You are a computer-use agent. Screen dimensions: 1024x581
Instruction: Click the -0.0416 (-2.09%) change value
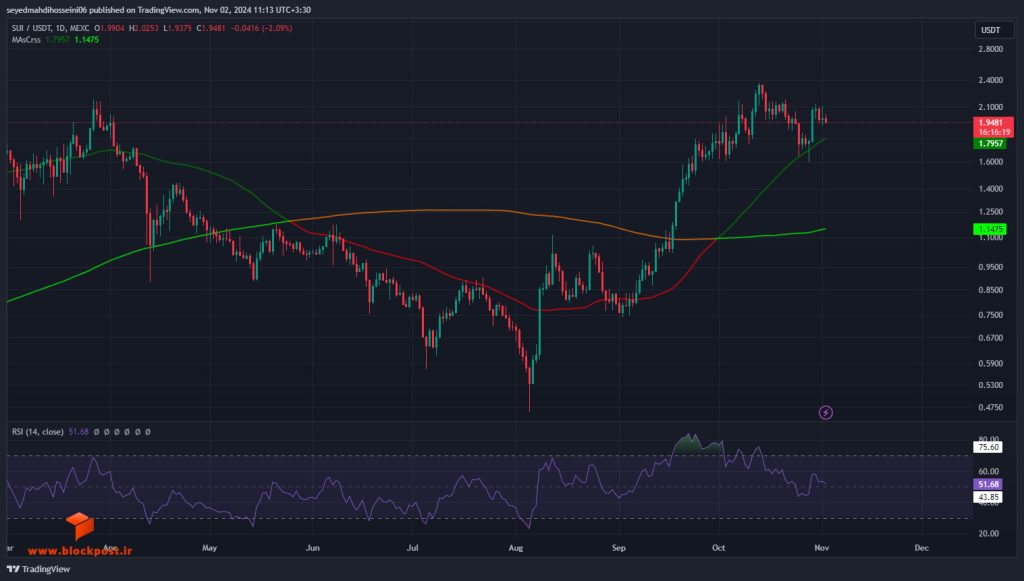[261, 28]
